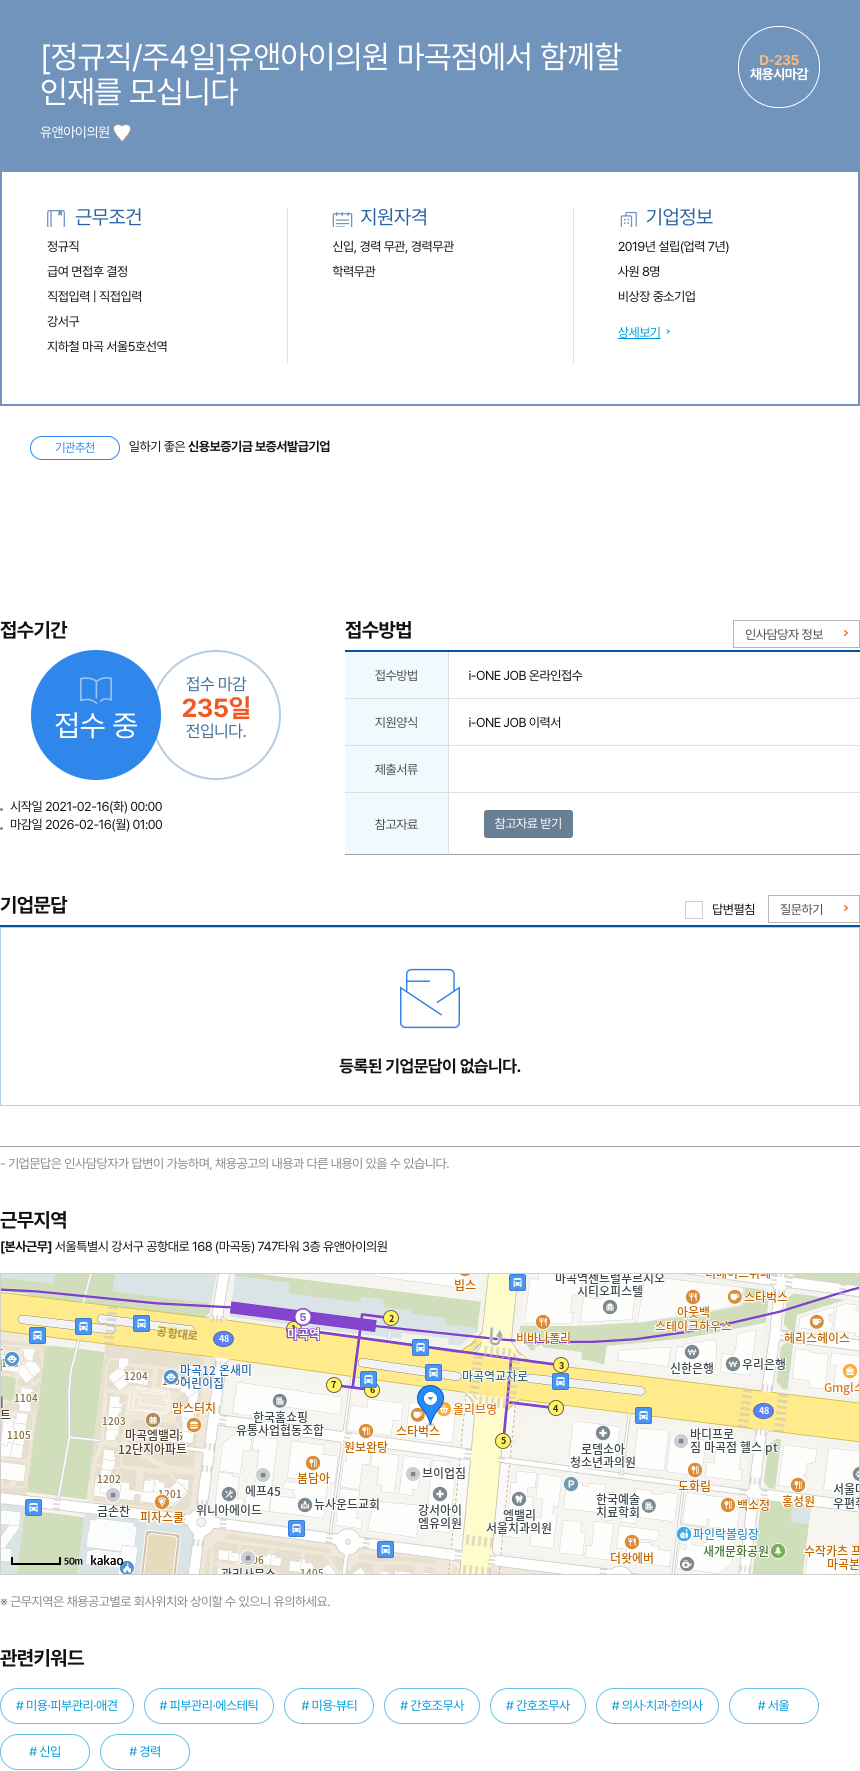Click the #의사·치과·한의사 keyword tag
The height and width of the screenshot is (1771, 860).
[x=657, y=1706]
